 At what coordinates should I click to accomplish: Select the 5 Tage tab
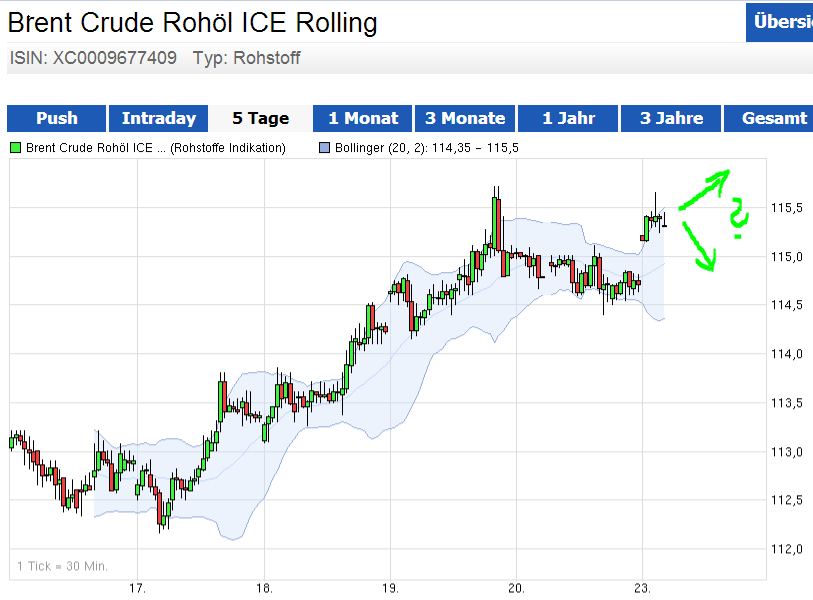pos(260,118)
